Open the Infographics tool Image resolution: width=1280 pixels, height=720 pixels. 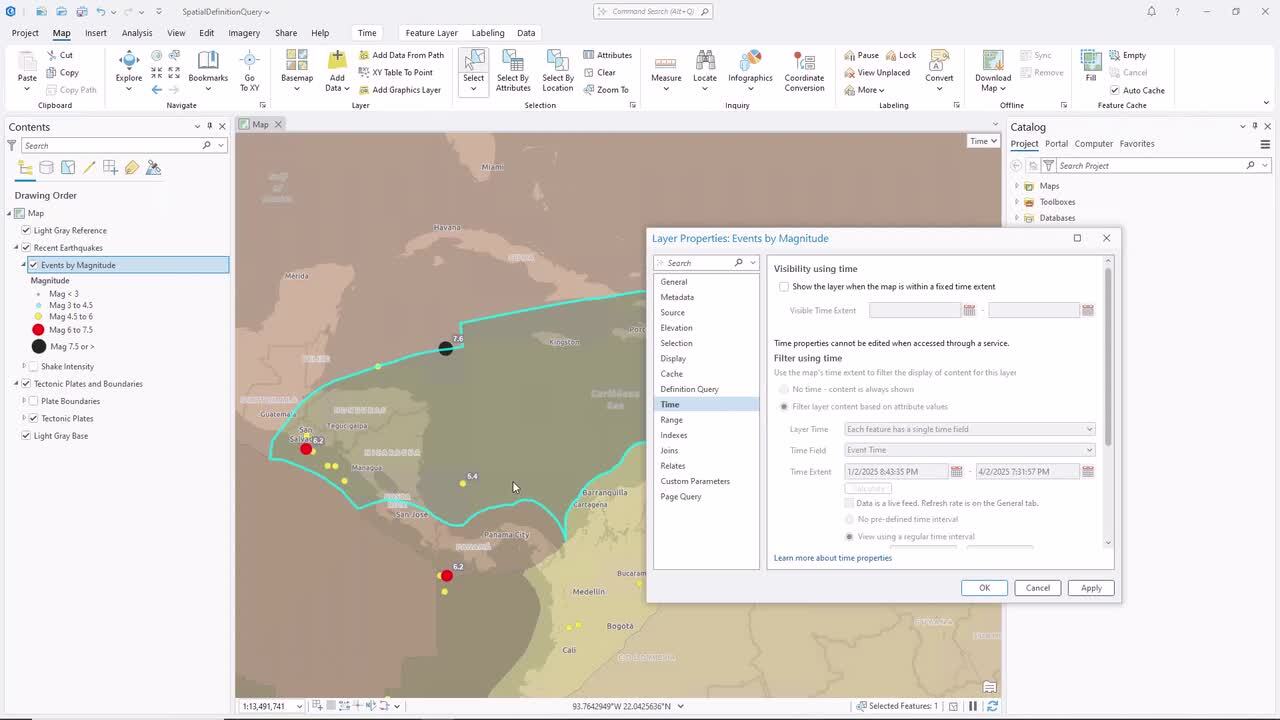pos(750,62)
